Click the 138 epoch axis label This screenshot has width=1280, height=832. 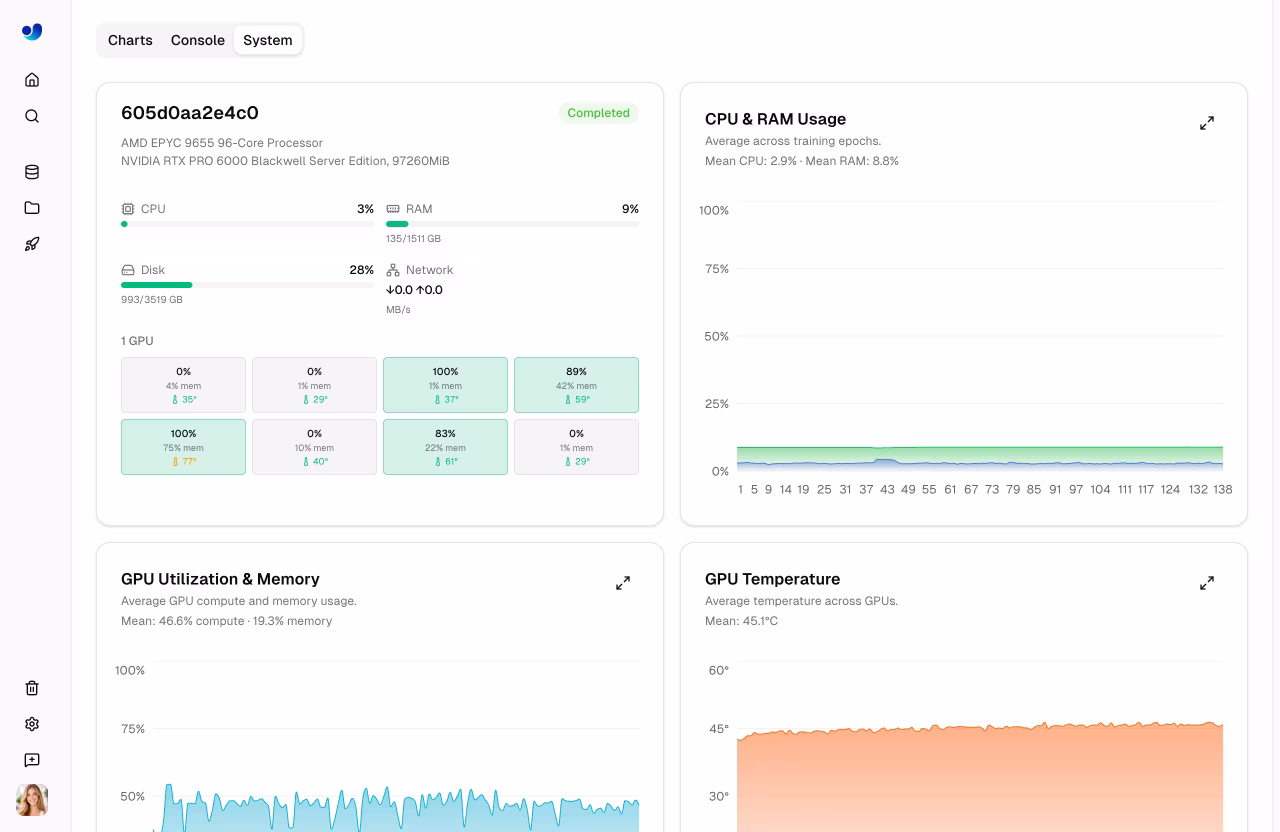1222,489
